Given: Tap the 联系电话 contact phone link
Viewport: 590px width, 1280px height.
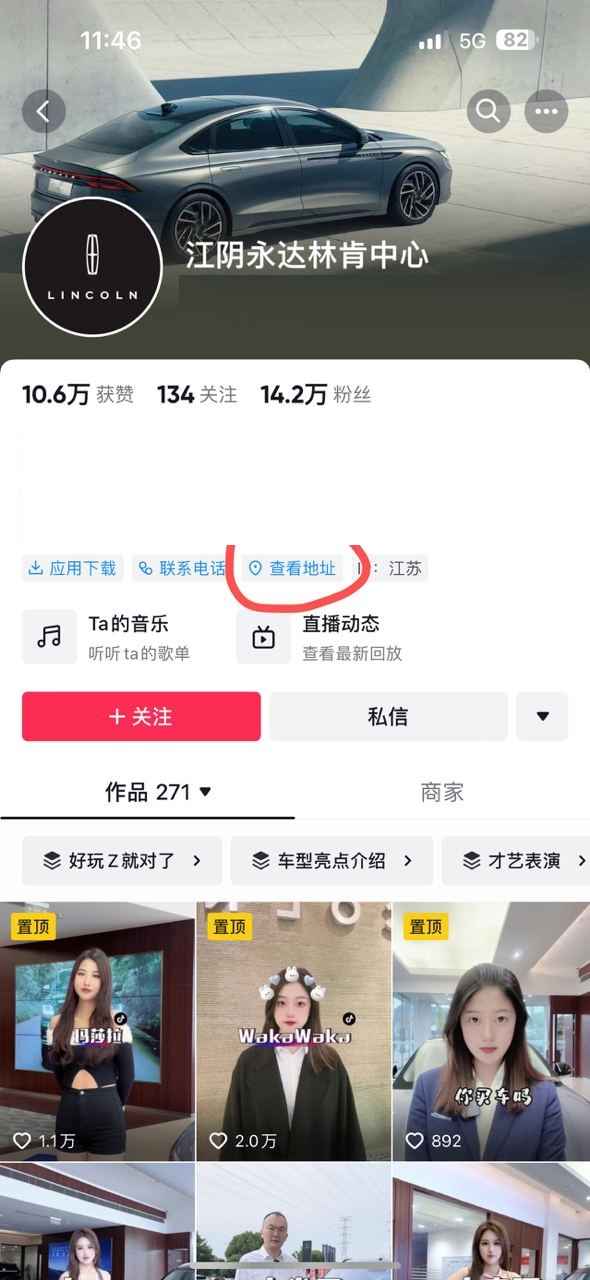Looking at the screenshot, I should (x=182, y=568).
